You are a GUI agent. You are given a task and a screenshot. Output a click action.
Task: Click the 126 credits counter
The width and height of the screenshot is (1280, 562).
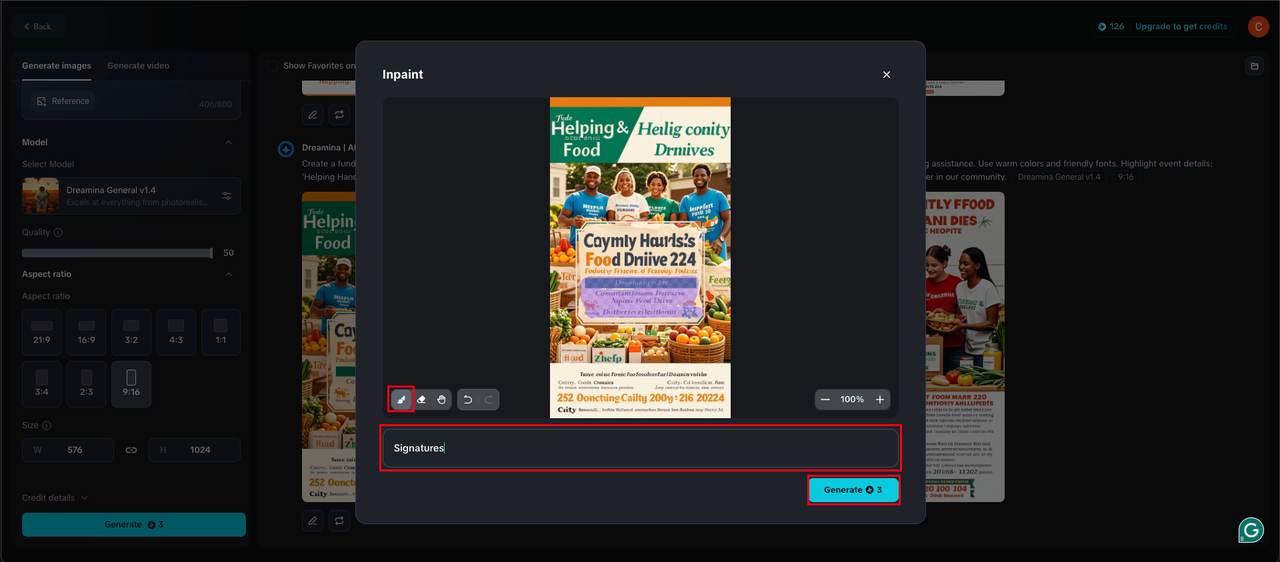coord(1111,27)
